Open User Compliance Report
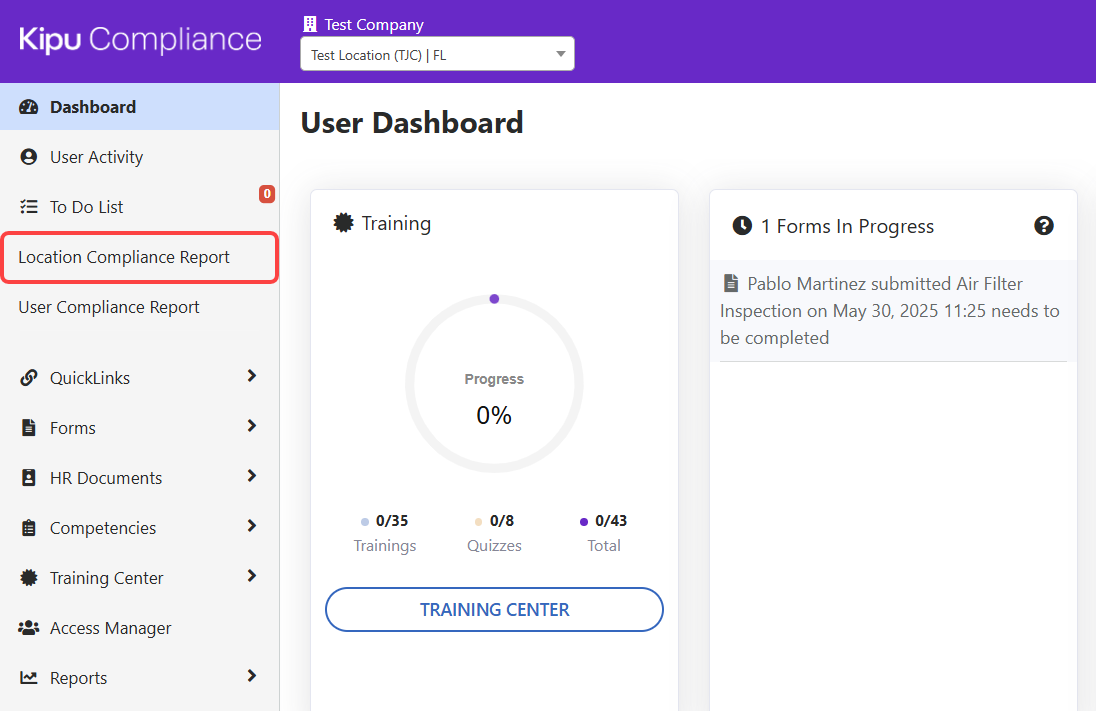The width and height of the screenshot is (1096, 711). (109, 307)
